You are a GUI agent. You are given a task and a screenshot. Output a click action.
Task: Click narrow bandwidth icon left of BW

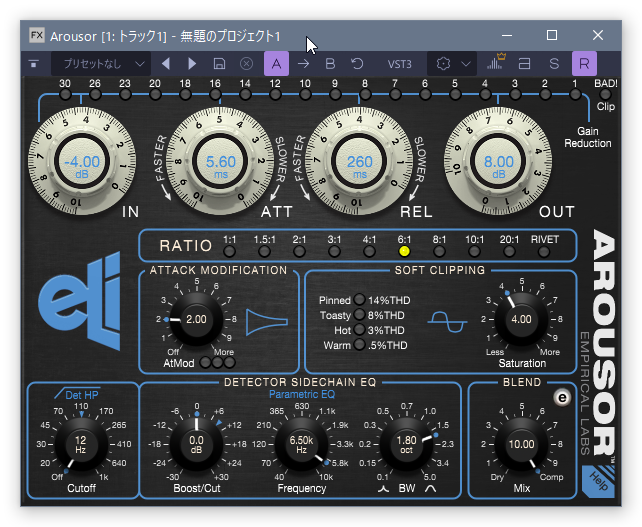[383, 489]
